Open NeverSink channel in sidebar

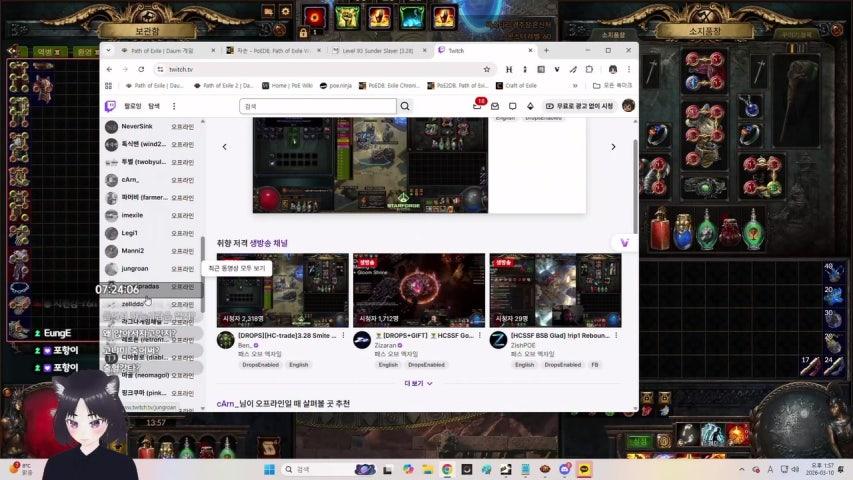152,126
